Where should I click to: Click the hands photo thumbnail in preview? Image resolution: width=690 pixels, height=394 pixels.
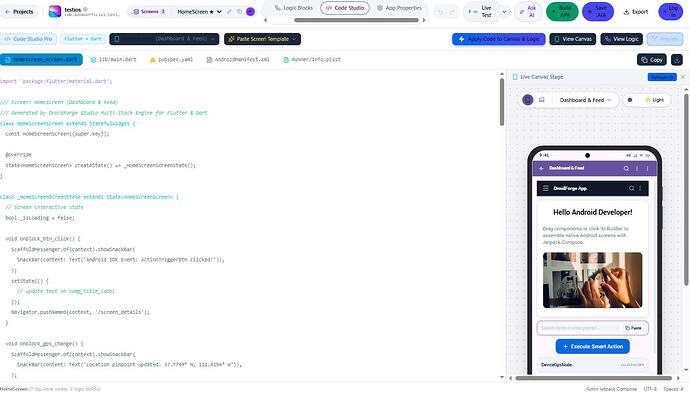click(x=592, y=280)
